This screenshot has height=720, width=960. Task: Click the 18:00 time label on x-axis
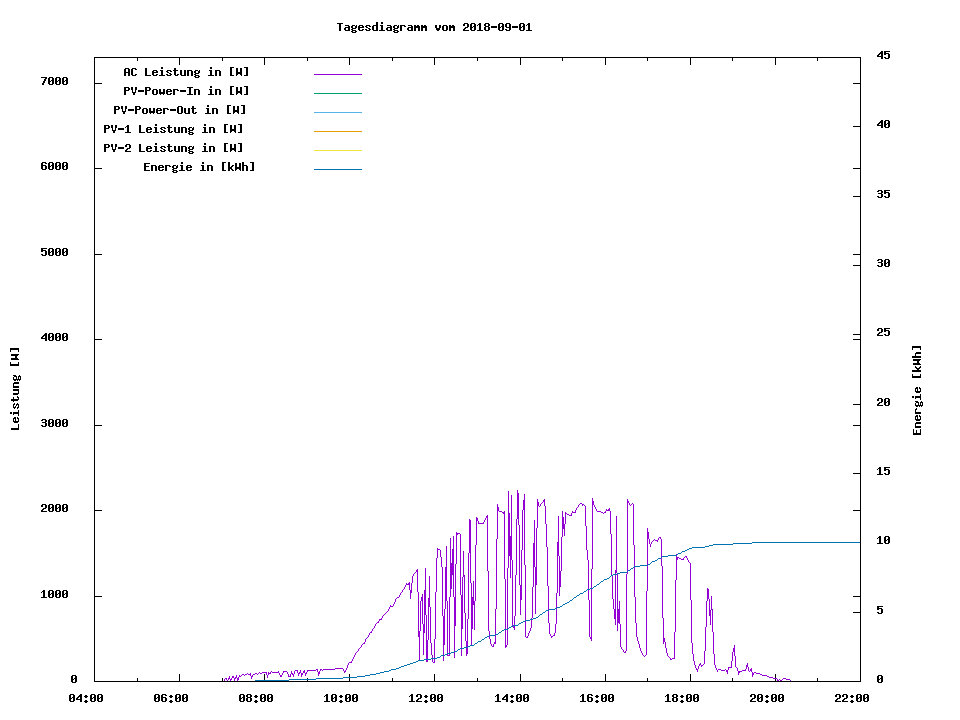pos(682,698)
